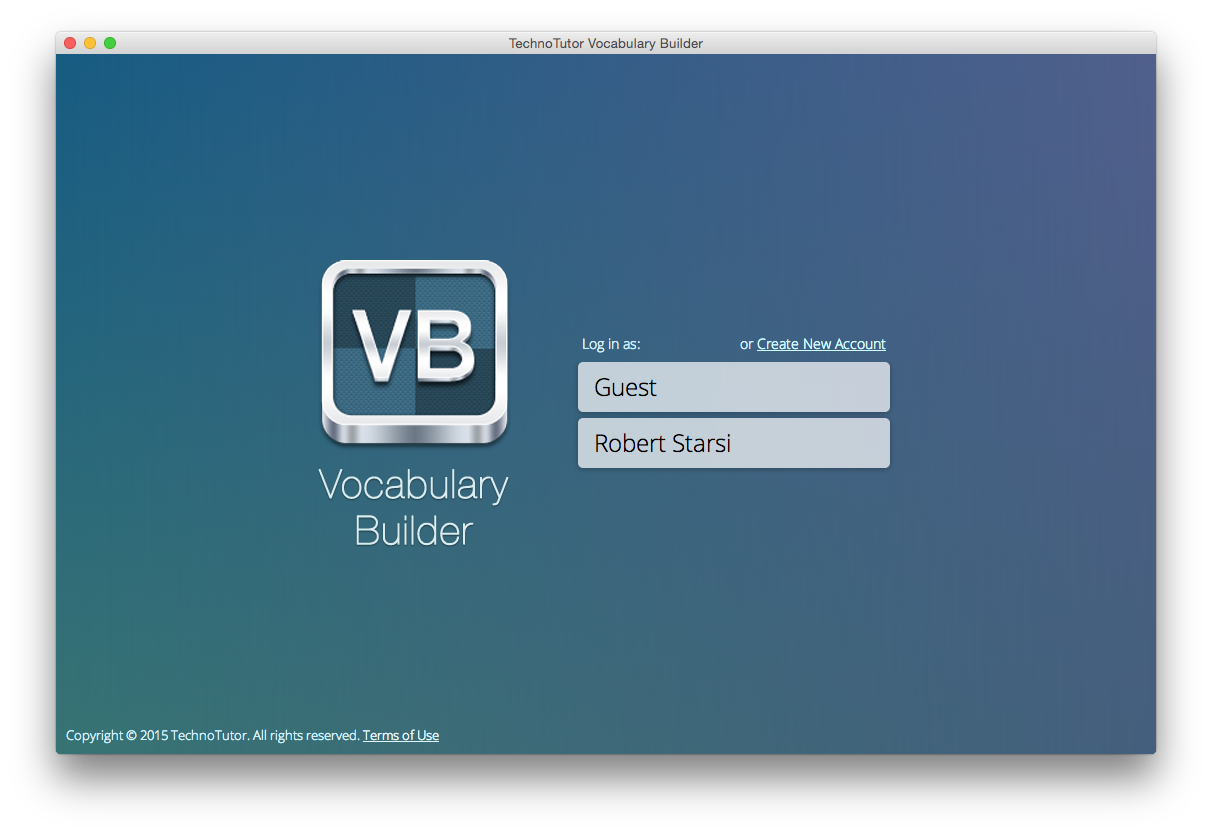Close the TechnoTutor Vocabulary Builder window
The height and width of the screenshot is (834, 1212).
[x=69, y=43]
